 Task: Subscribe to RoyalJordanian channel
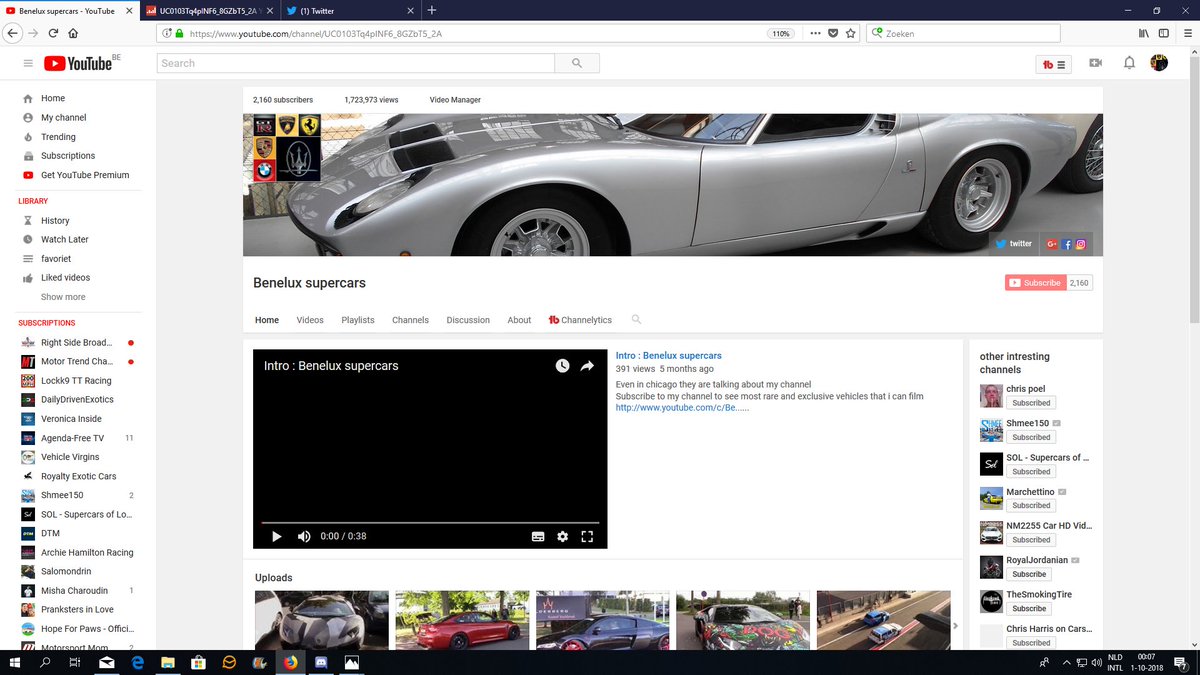pos(1029,574)
